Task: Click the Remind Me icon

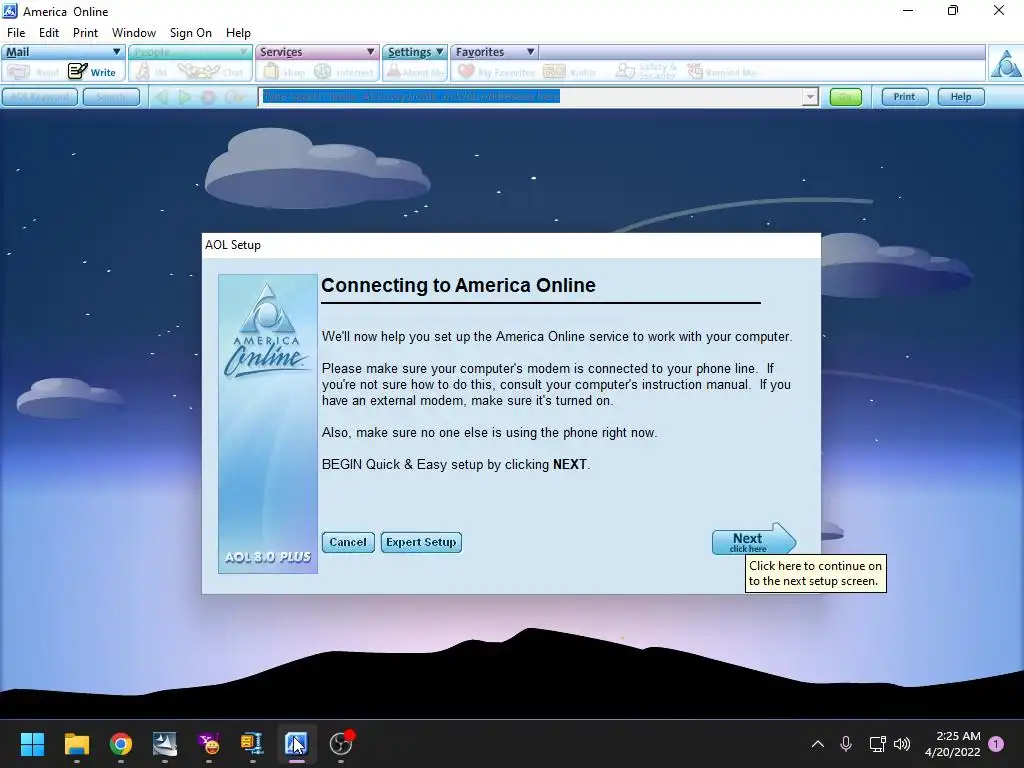Action: (695, 71)
